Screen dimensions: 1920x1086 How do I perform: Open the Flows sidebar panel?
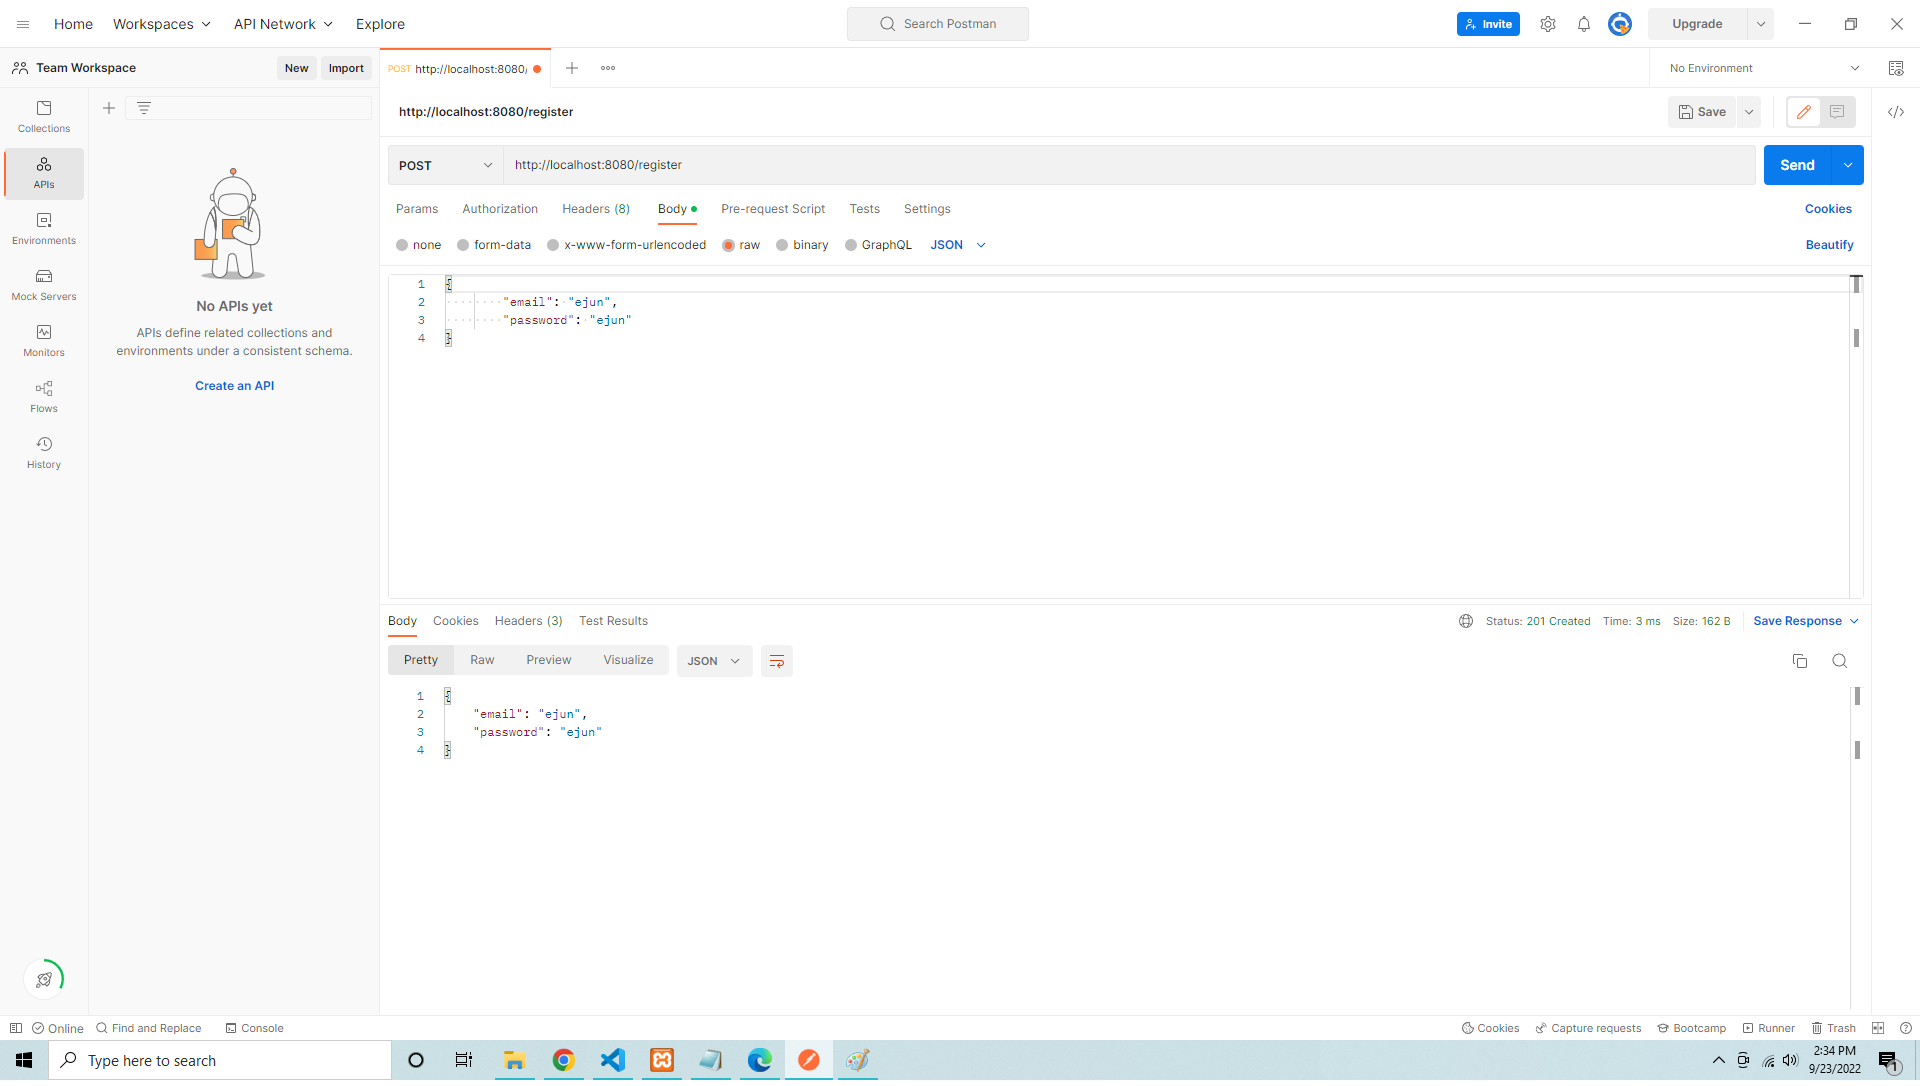[x=43, y=397]
